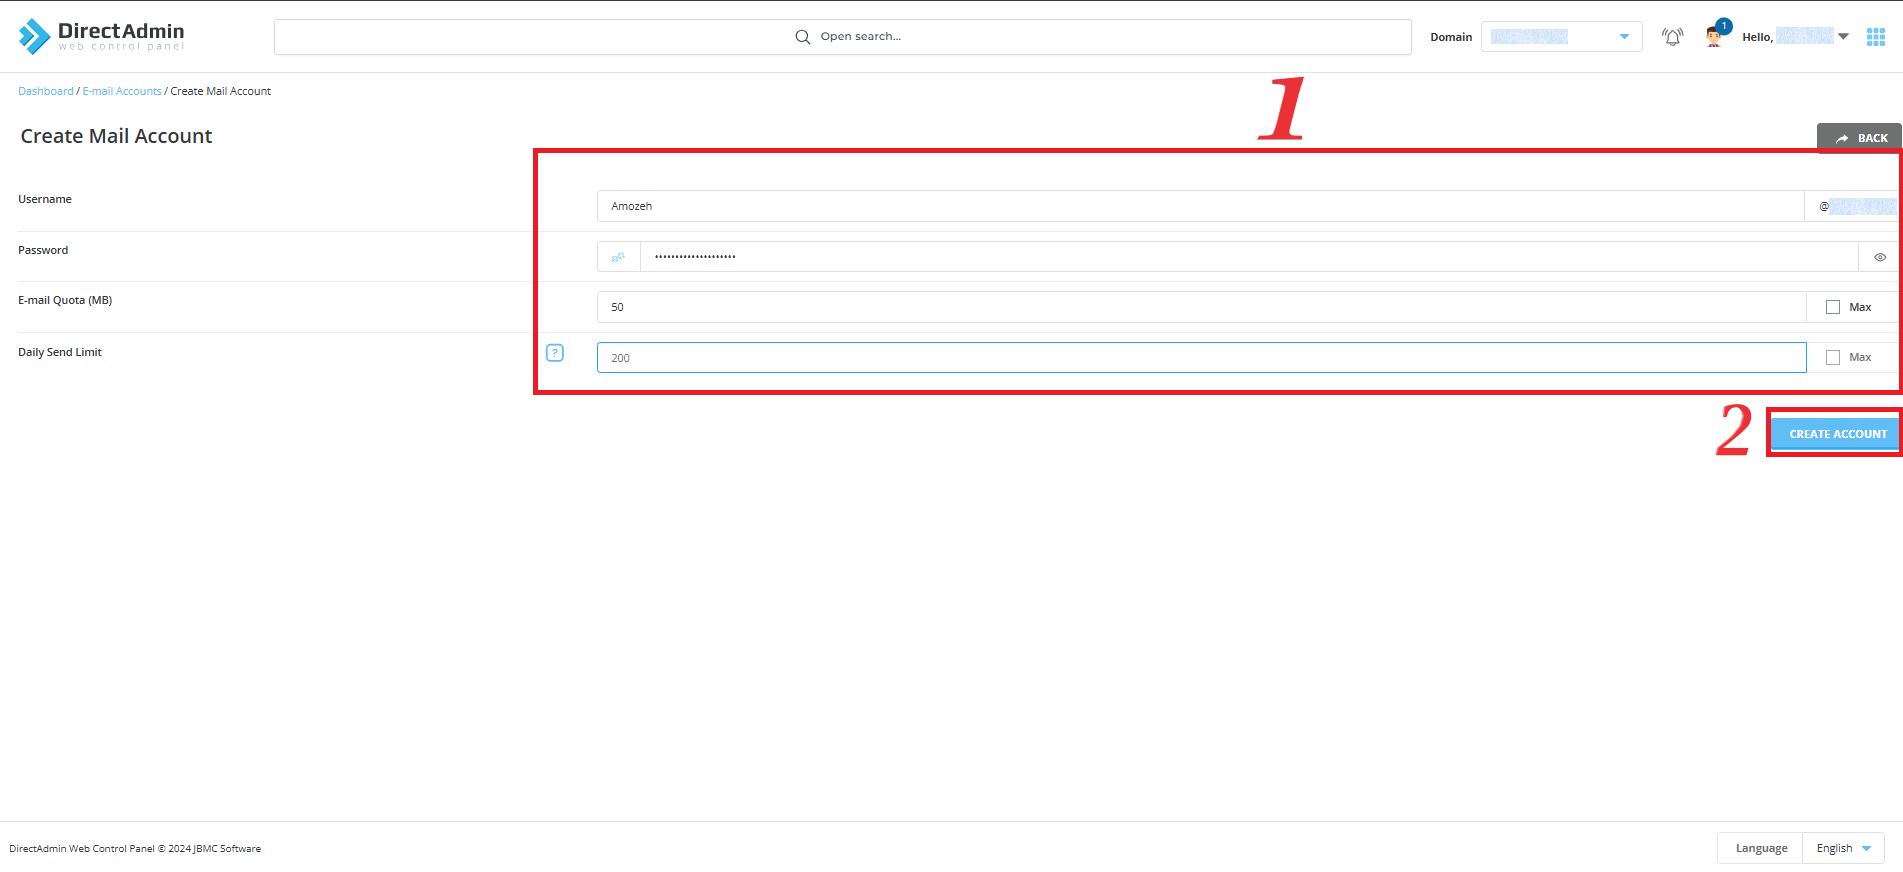
Task: Go to Dashboard breadcrumb link
Action: pos(46,91)
